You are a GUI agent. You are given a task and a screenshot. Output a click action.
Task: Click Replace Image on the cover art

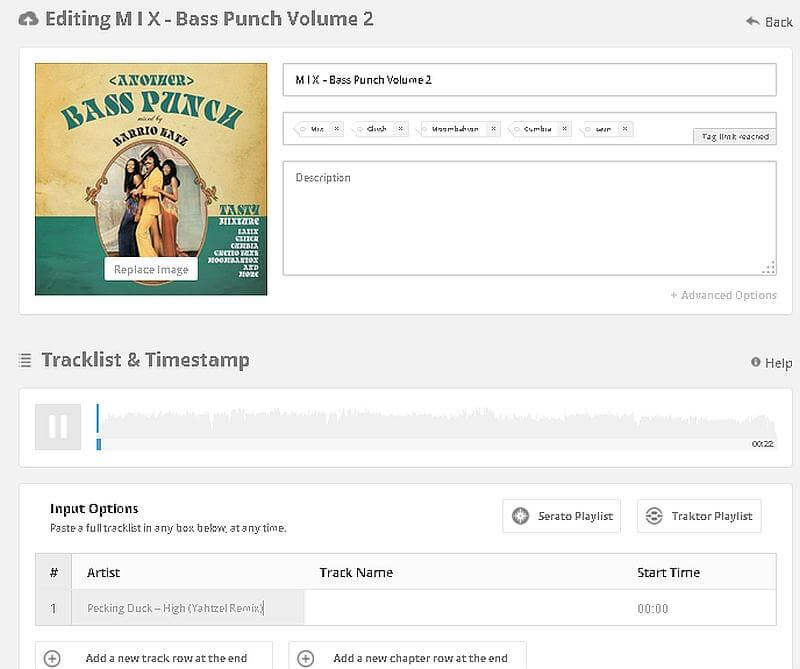click(x=150, y=269)
